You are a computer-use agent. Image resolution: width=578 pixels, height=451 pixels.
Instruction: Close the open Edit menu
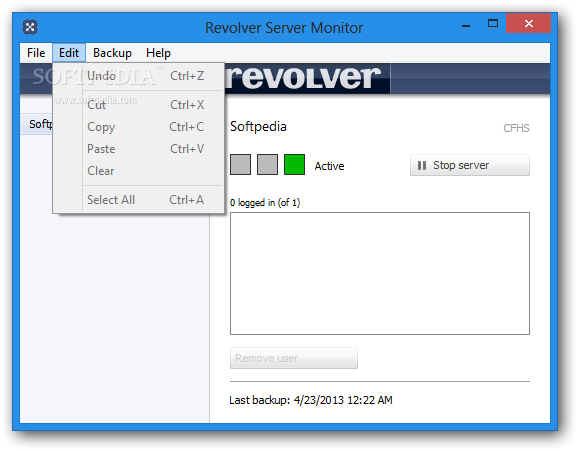coord(69,53)
